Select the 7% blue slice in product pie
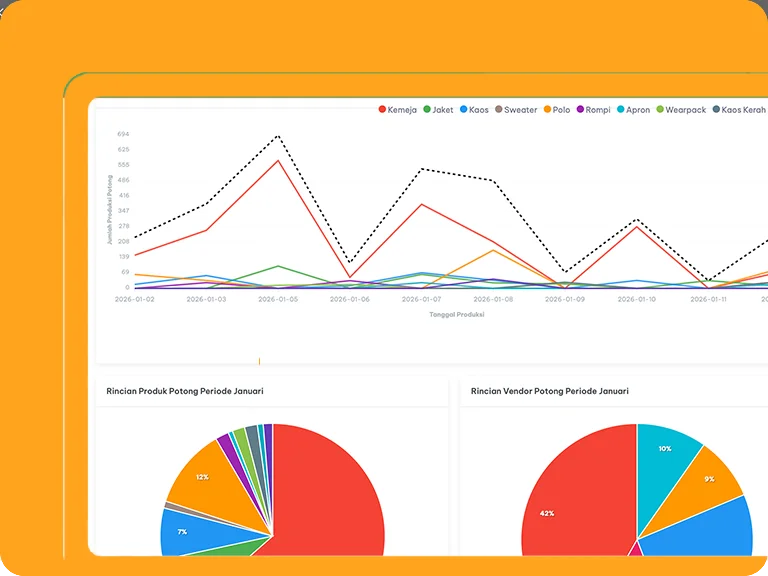The image size is (768, 576). click(x=183, y=530)
